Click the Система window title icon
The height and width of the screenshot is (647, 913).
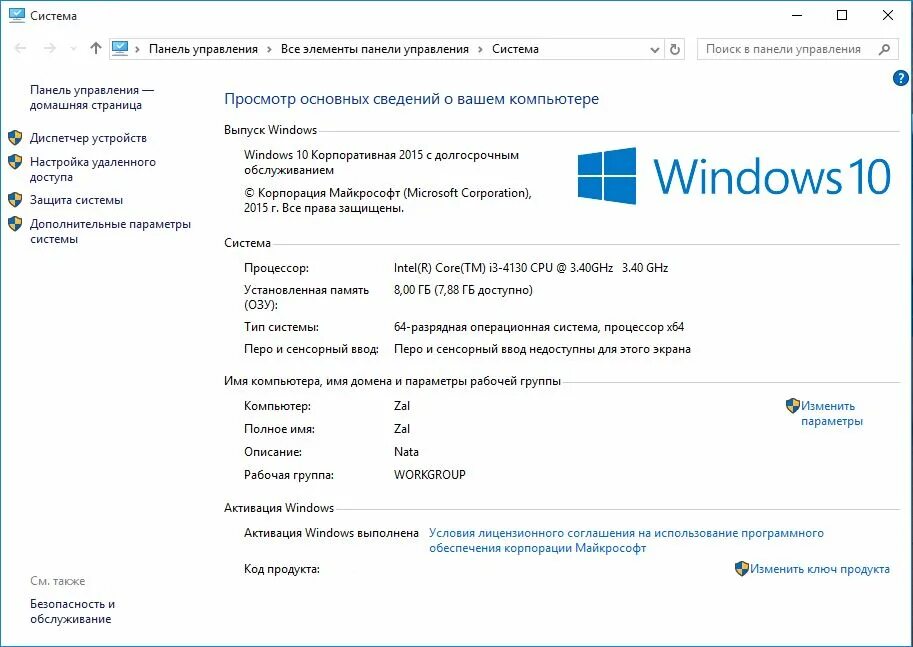17,16
